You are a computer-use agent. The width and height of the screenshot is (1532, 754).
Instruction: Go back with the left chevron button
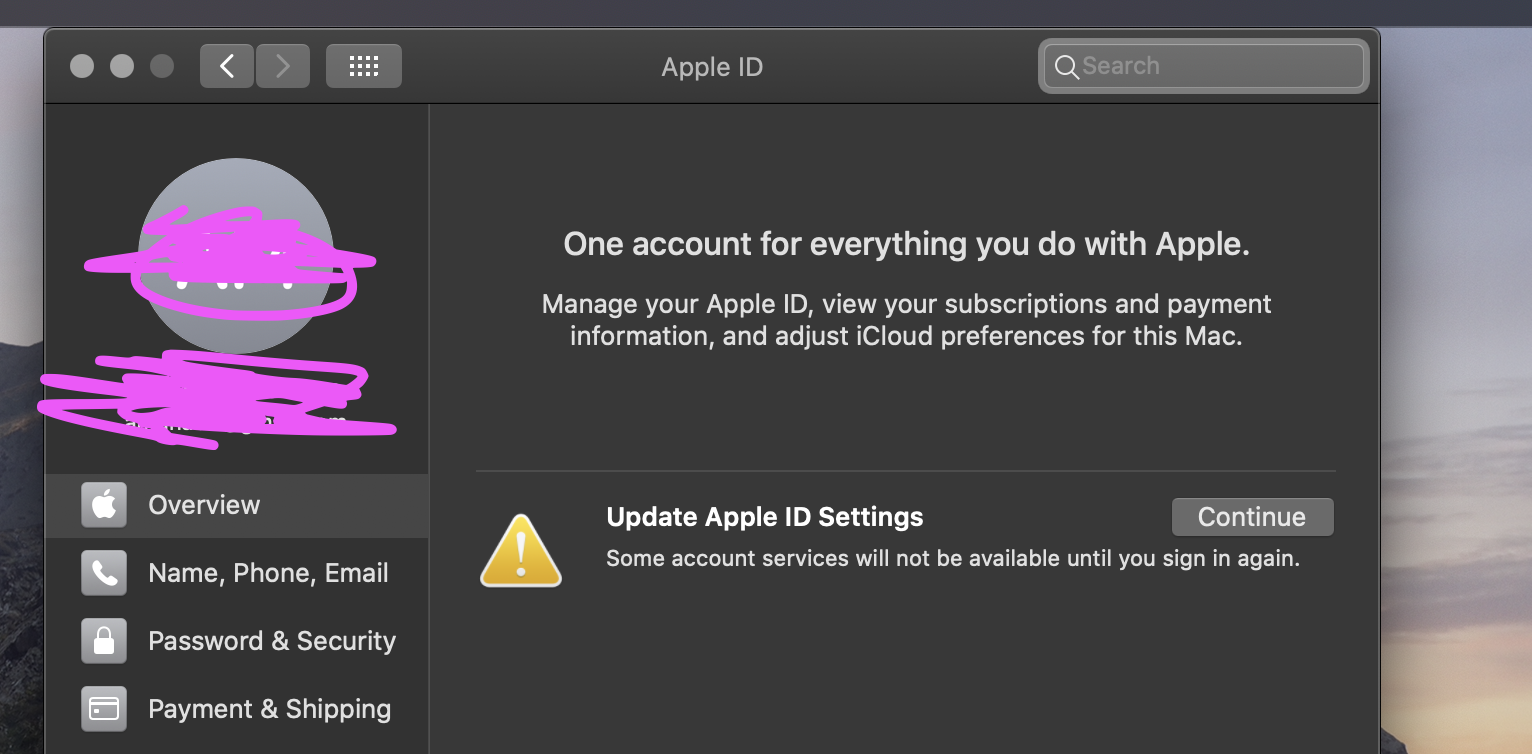(227, 66)
